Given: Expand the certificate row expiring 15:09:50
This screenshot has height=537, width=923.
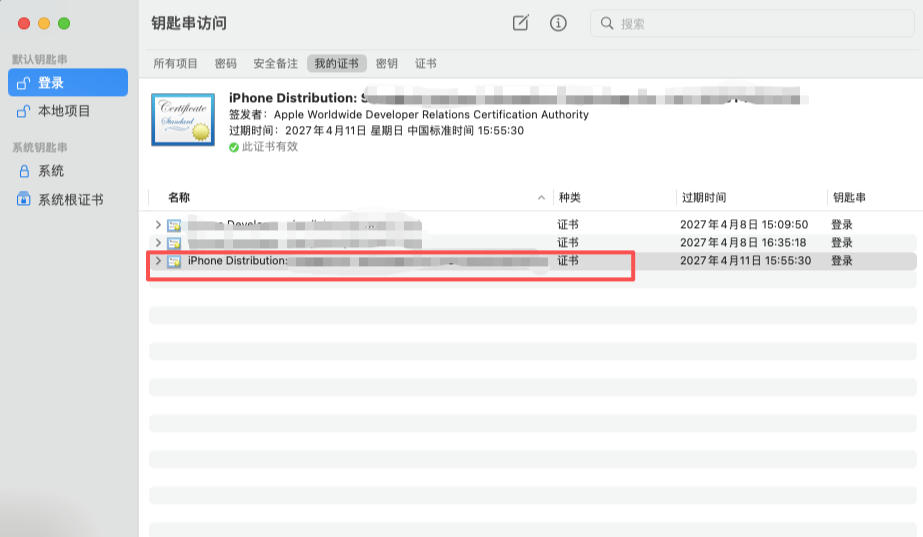Looking at the screenshot, I should 158,224.
